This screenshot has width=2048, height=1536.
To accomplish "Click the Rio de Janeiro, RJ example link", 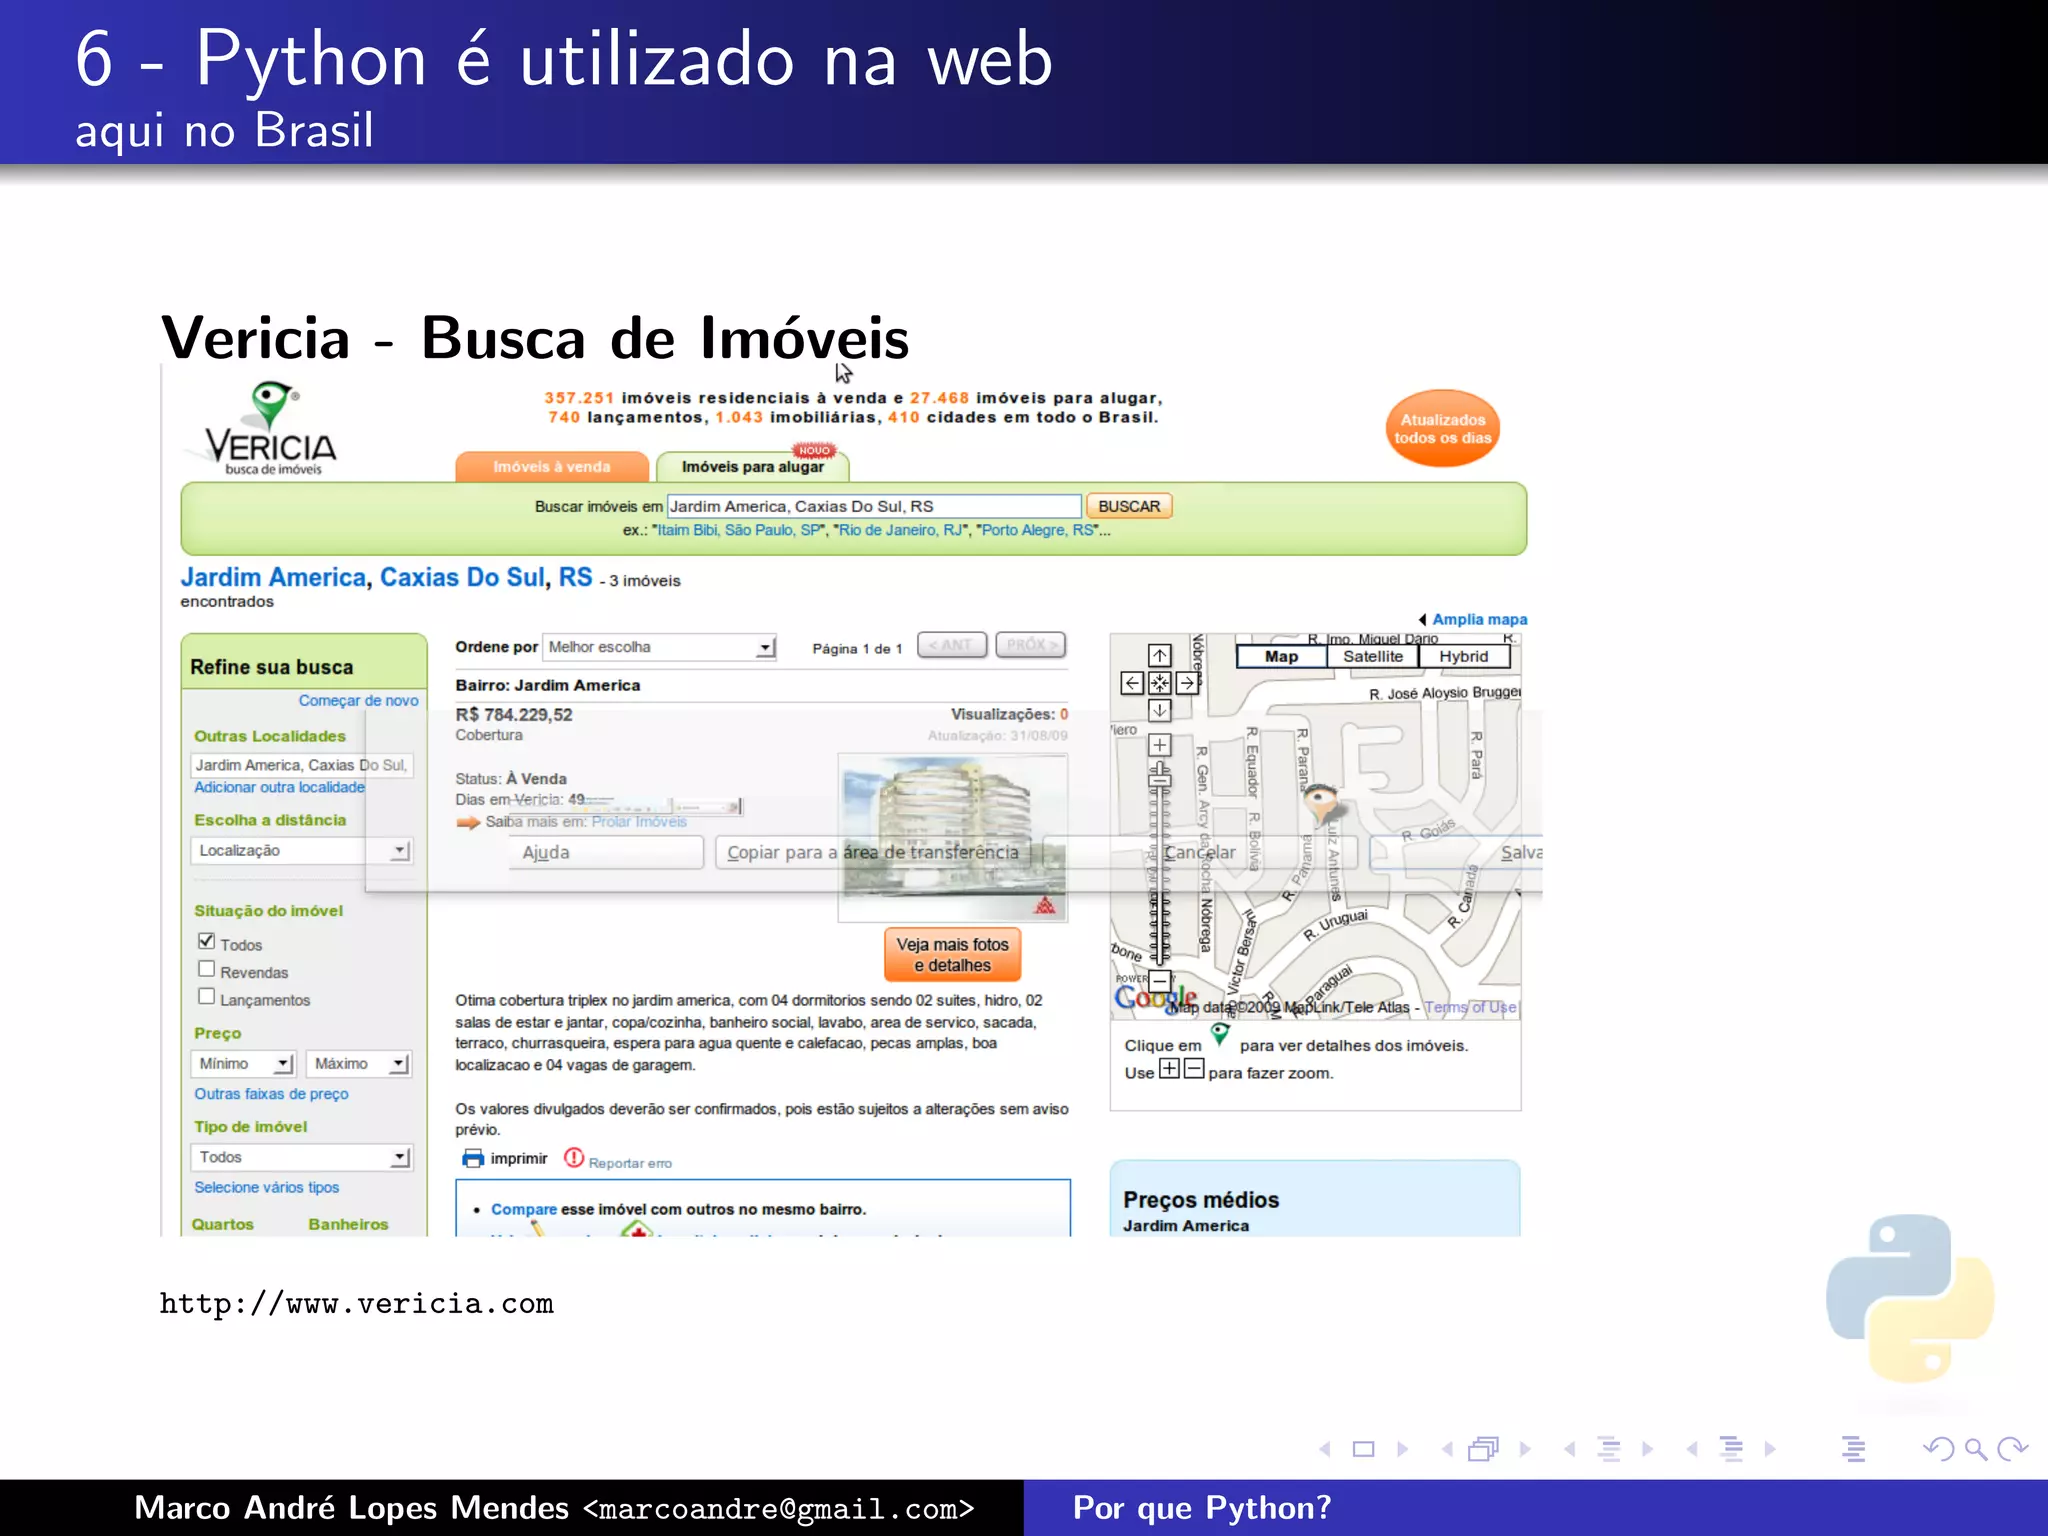I will click(901, 531).
